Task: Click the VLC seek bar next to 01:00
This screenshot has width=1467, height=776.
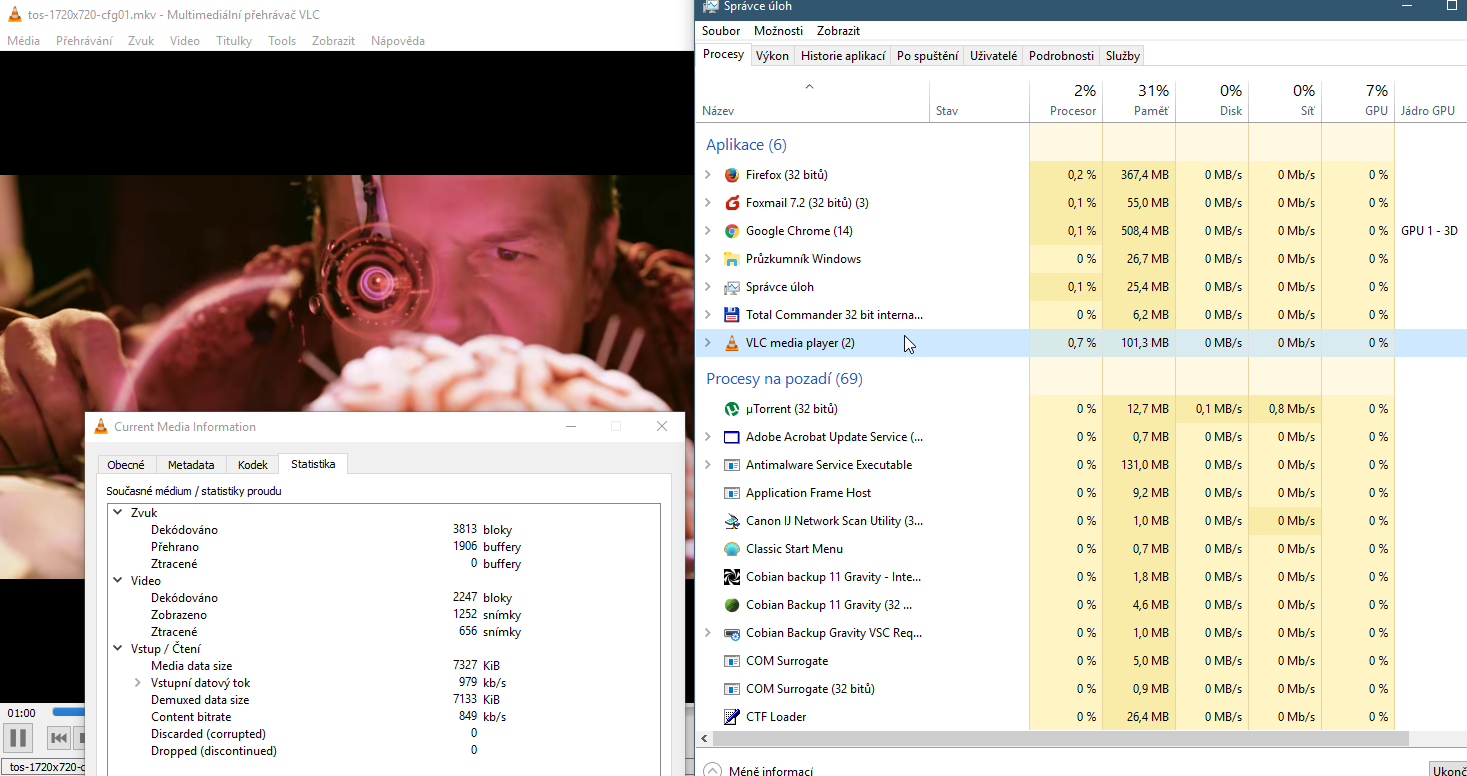Action: click(x=68, y=712)
